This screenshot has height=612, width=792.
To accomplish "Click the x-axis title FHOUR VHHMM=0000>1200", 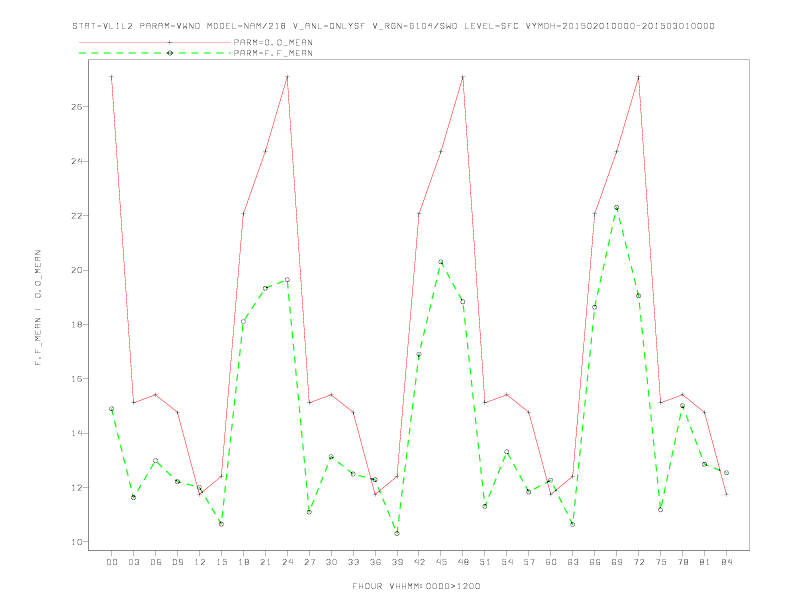I will point(416,586).
